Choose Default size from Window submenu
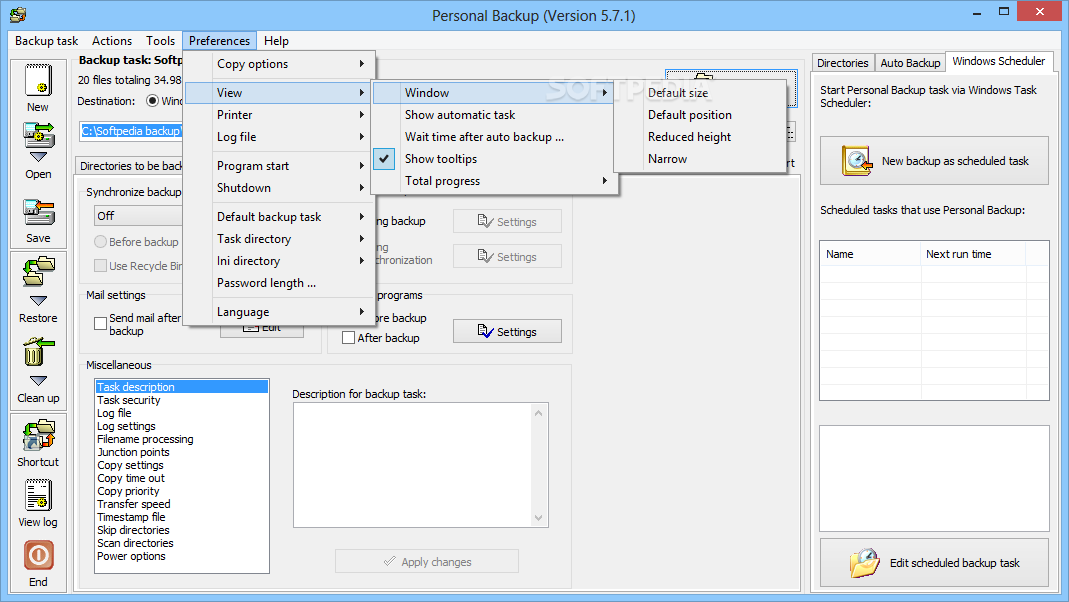 coord(700,93)
